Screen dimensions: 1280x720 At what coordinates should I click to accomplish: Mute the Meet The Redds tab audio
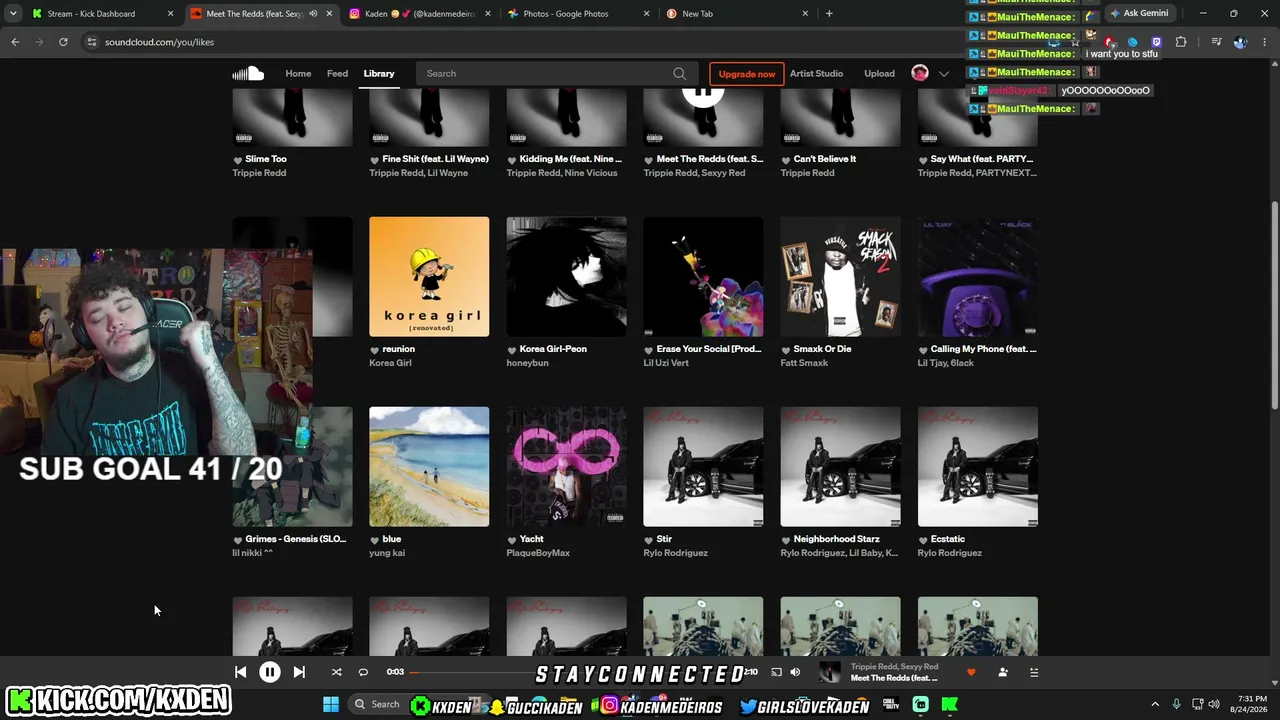coord(313,14)
